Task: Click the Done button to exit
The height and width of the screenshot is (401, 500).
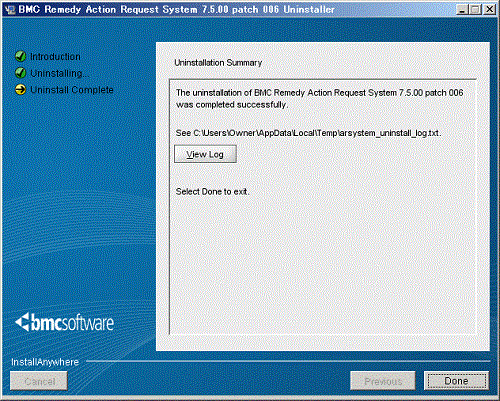Action: click(456, 381)
